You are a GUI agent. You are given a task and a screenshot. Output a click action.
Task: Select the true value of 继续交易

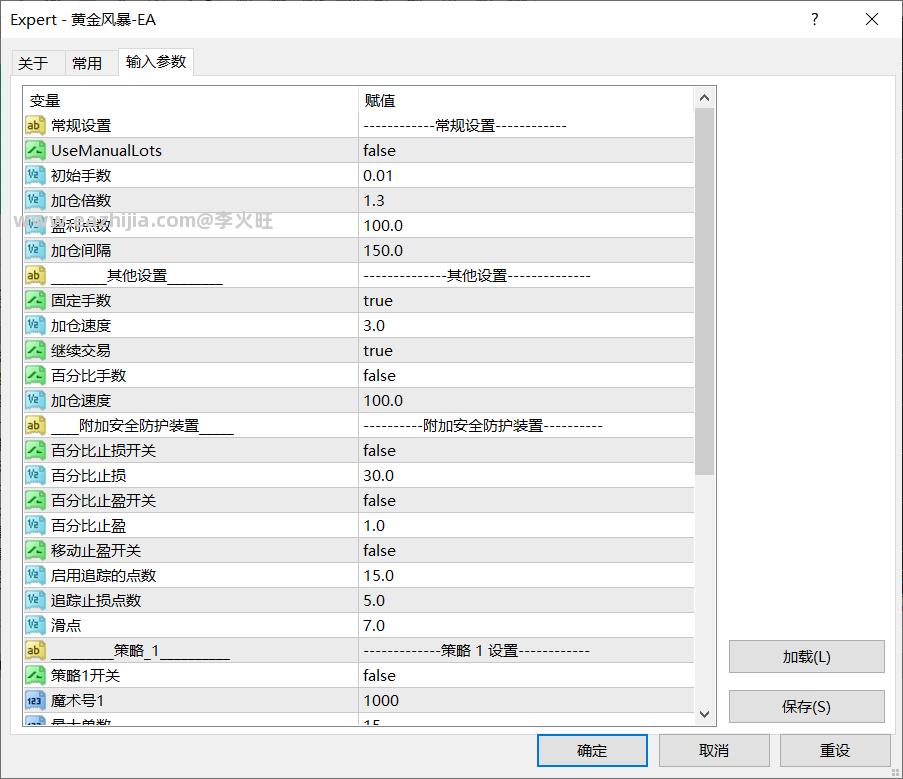tap(526, 351)
